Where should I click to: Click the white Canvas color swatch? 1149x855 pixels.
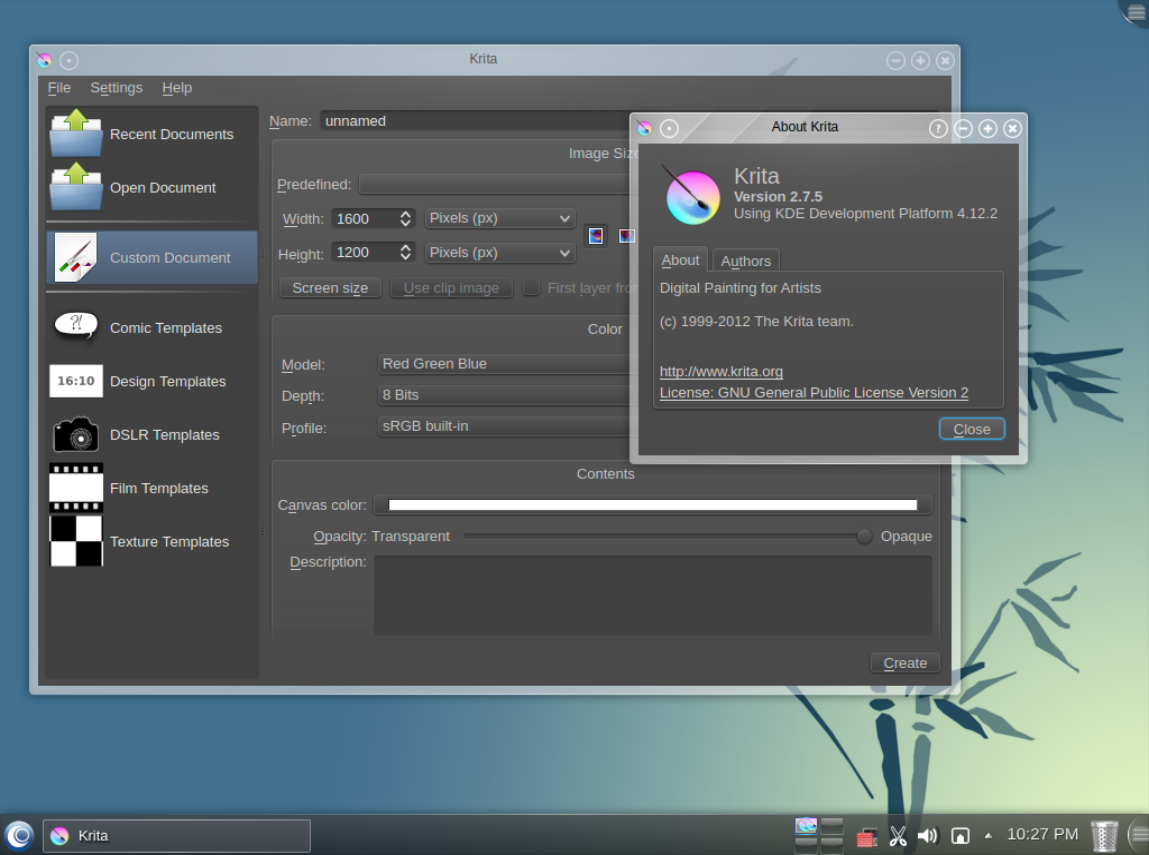(652, 505)
